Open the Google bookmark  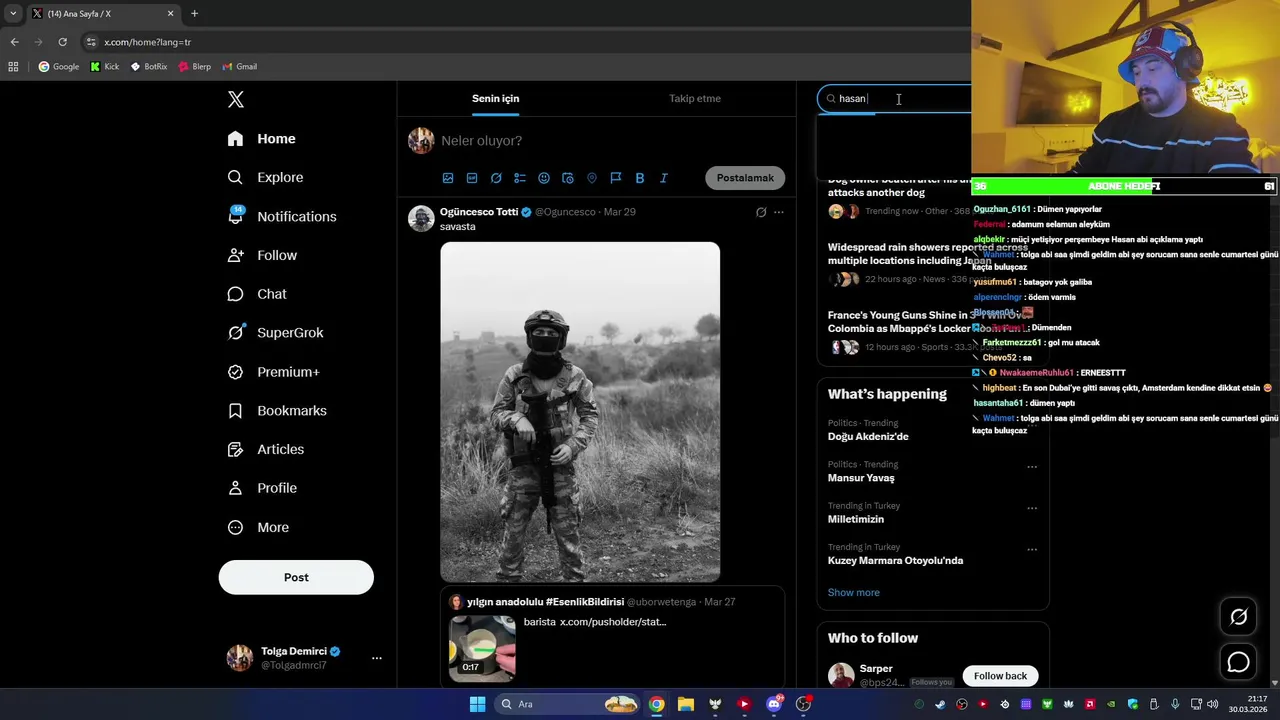click(x=59, y=67)
